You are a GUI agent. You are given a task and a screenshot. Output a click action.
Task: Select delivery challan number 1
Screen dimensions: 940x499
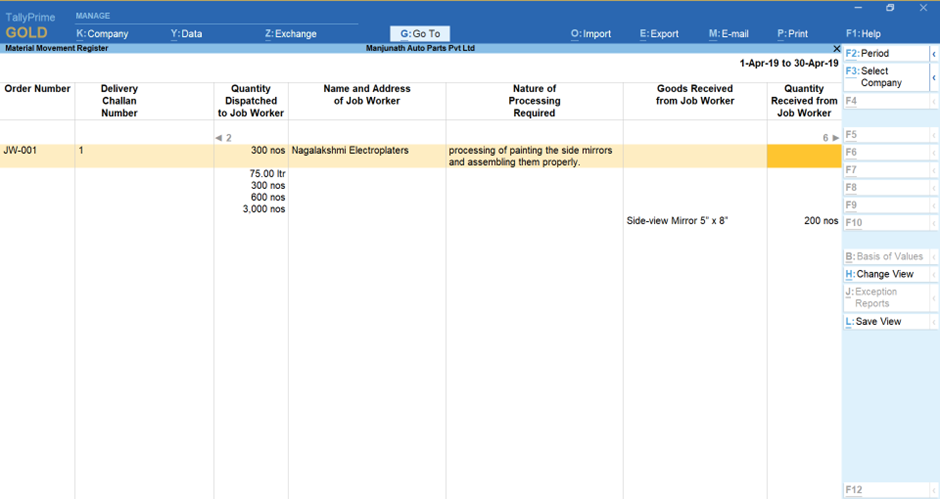pyautogui.click(x=81, y=151)
